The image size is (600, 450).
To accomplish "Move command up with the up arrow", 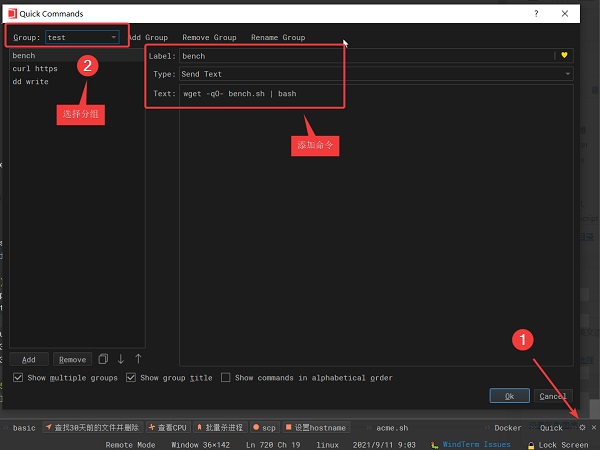I will (x=138, y=359).
